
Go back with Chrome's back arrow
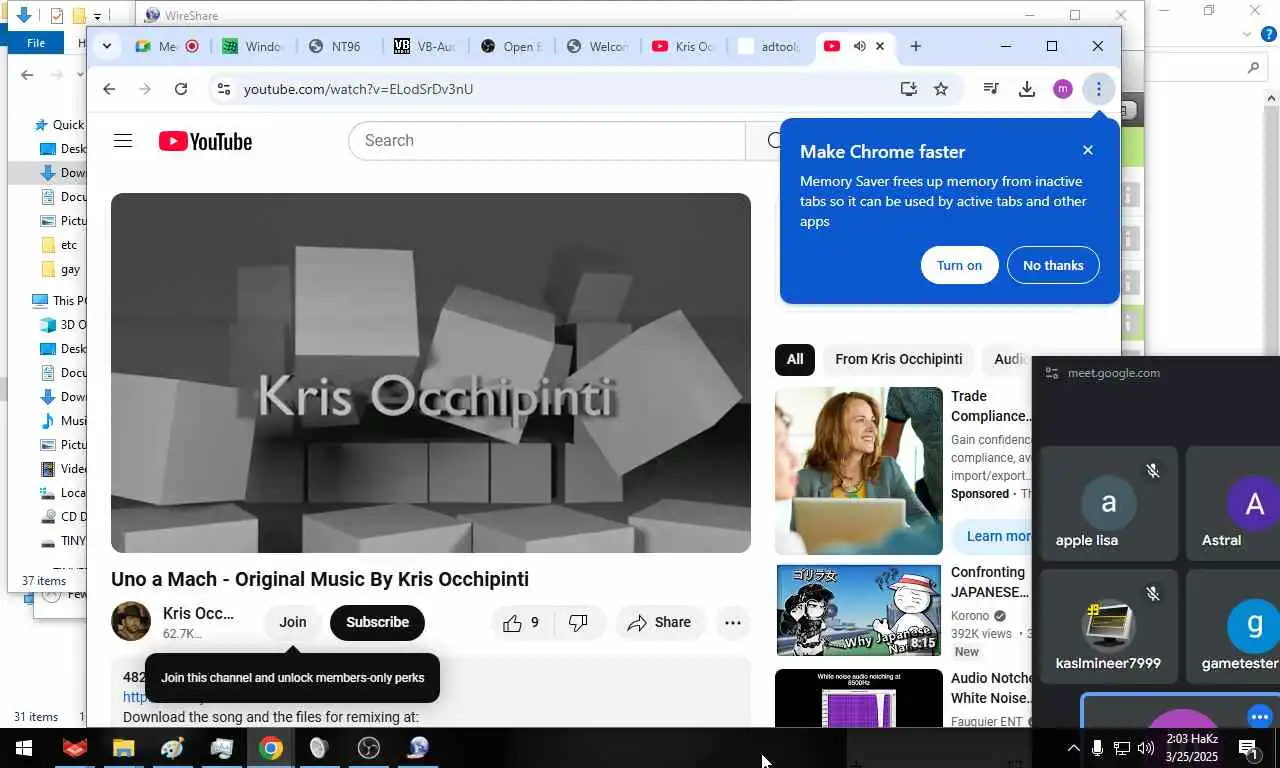click(x=109, y=89)
